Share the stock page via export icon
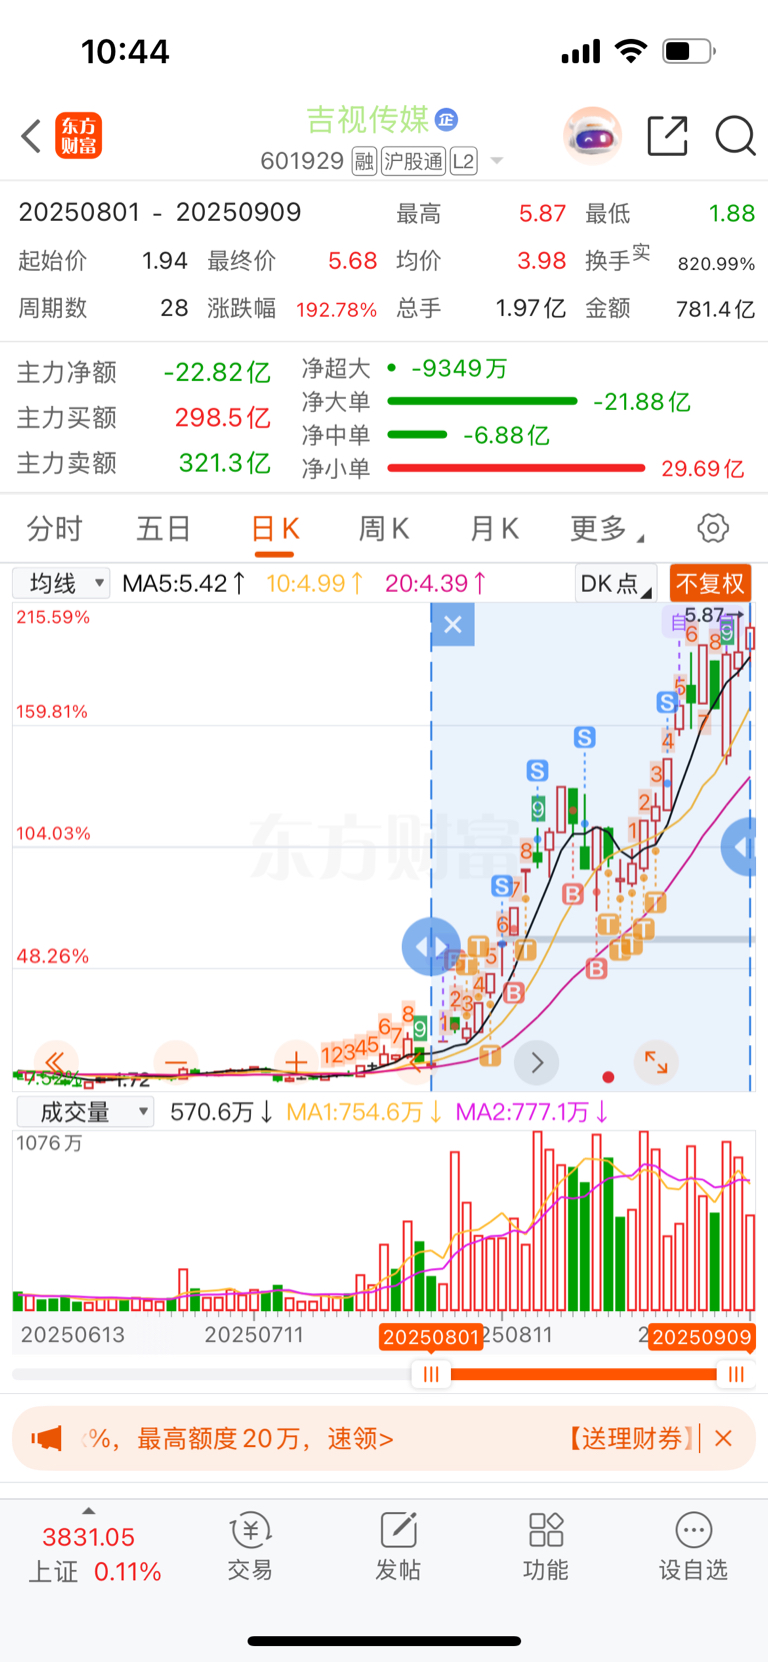768x1663 pixels. pyautogui.click(x=667, y=136)
